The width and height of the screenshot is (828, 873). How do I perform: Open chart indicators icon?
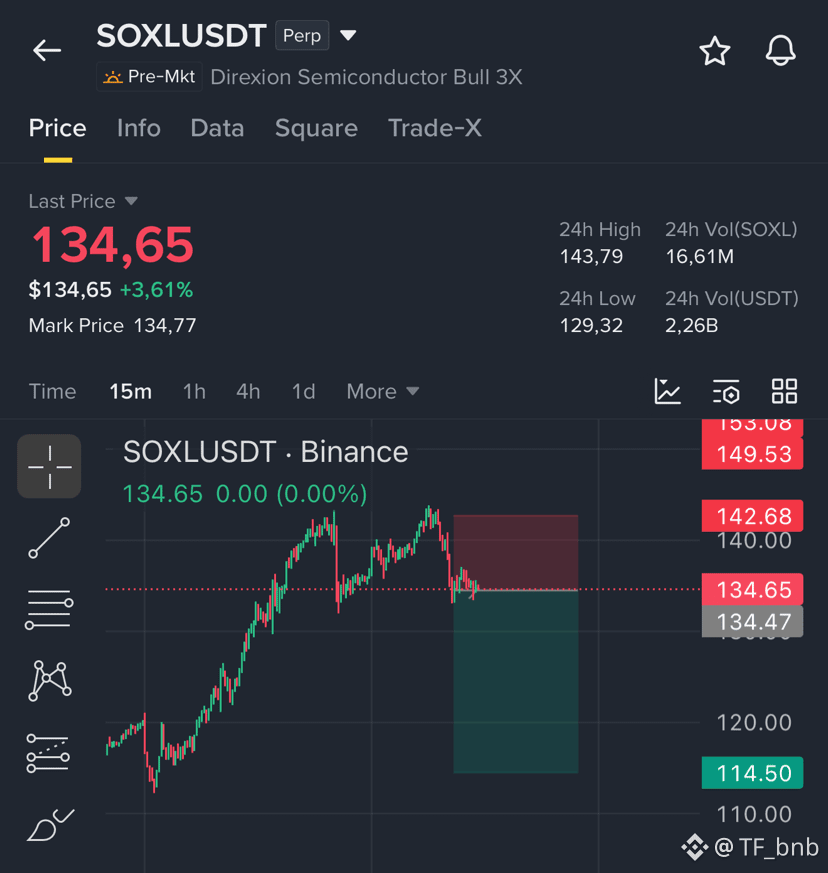[x=667, y=391]
